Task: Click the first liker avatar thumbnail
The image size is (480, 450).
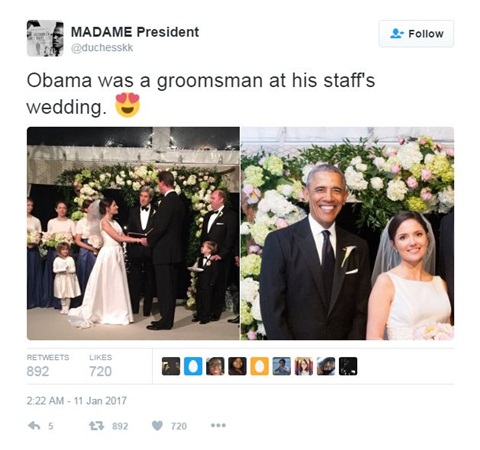Action: (x=171, y=366)
